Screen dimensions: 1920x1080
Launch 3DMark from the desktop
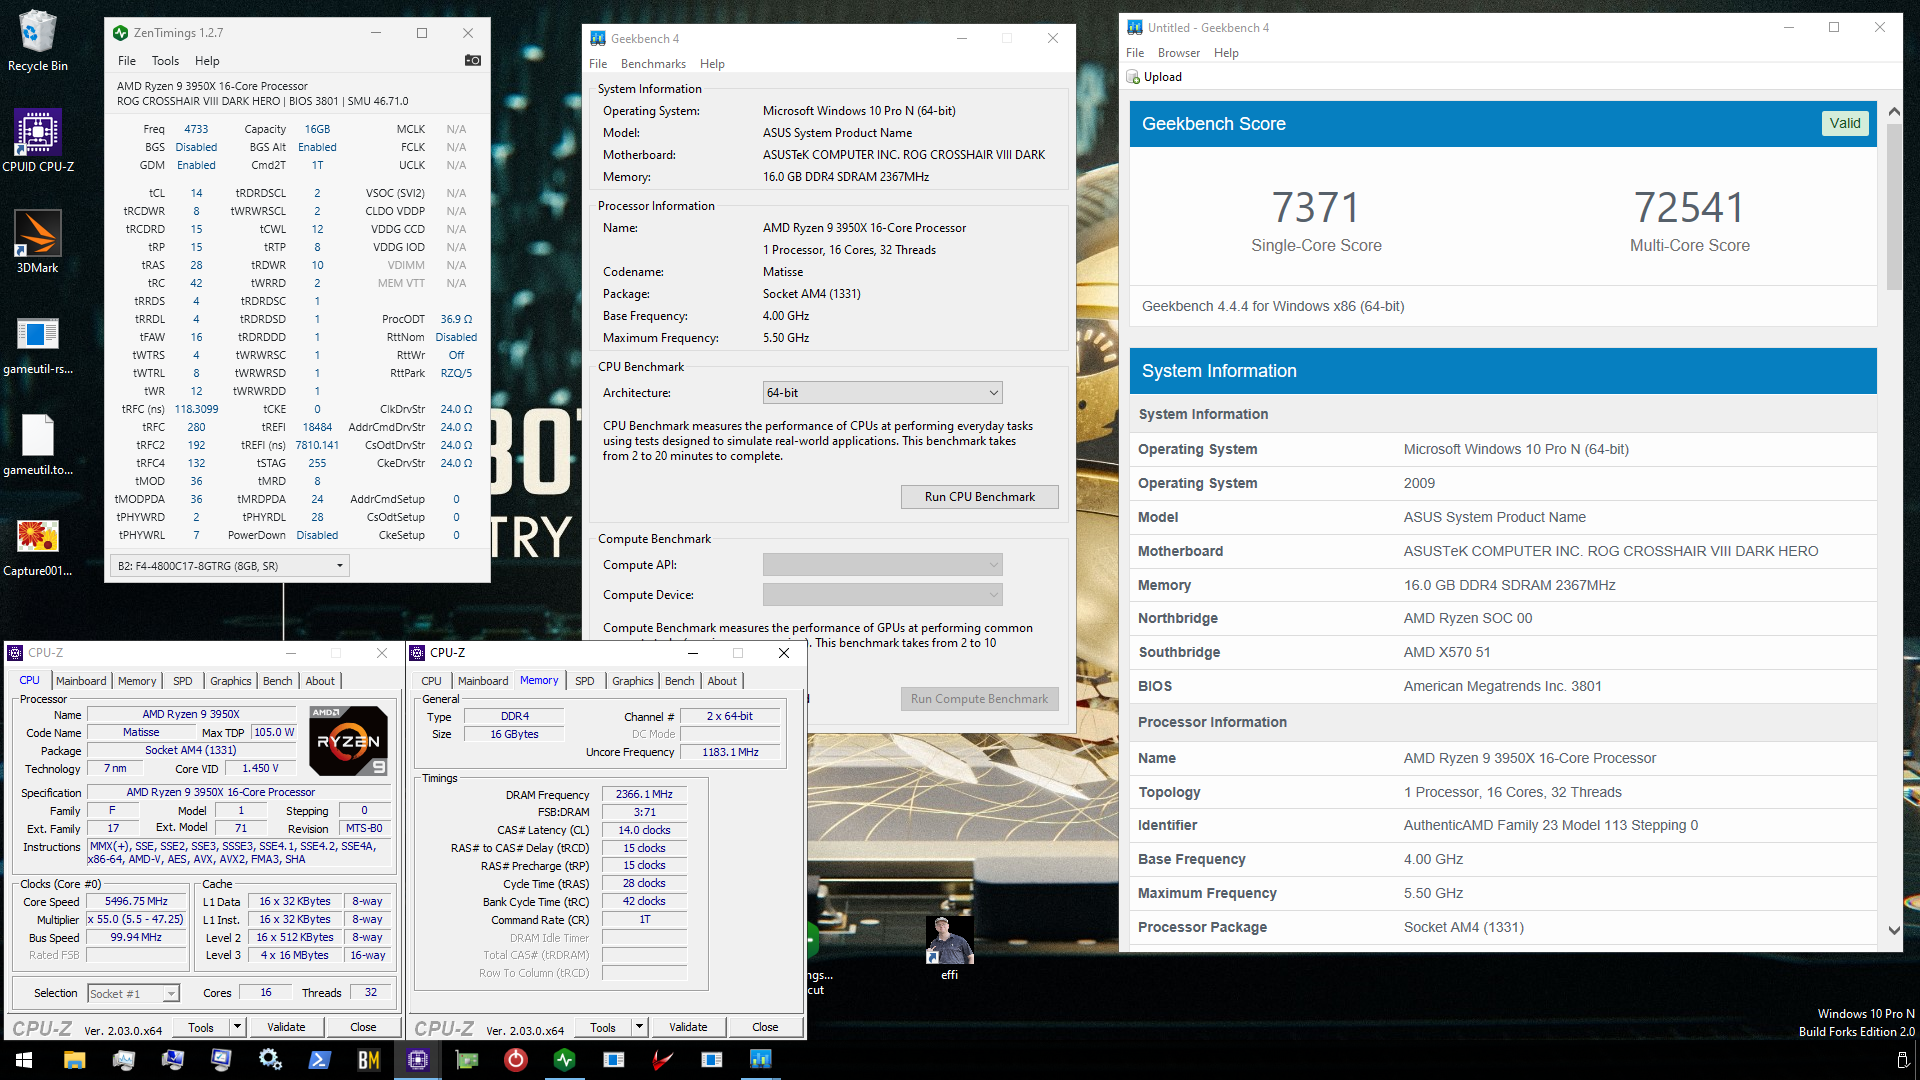tap(37, 241)
